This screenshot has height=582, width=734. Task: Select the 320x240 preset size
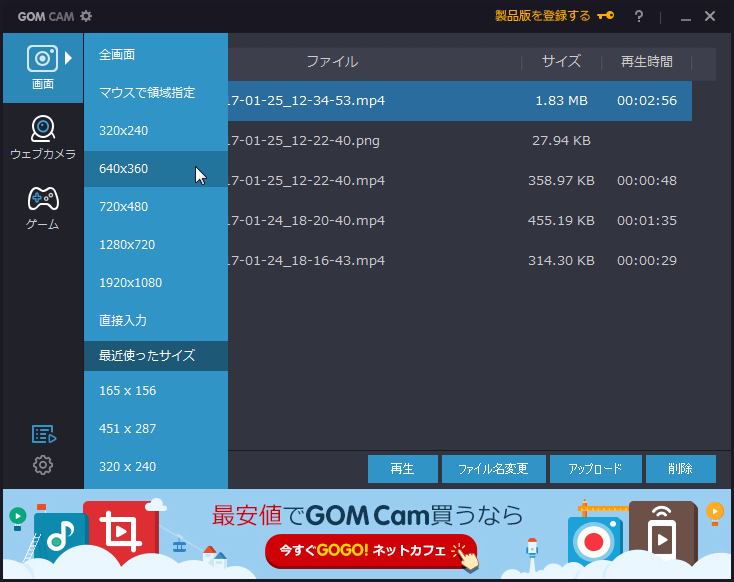click(156, 131)
